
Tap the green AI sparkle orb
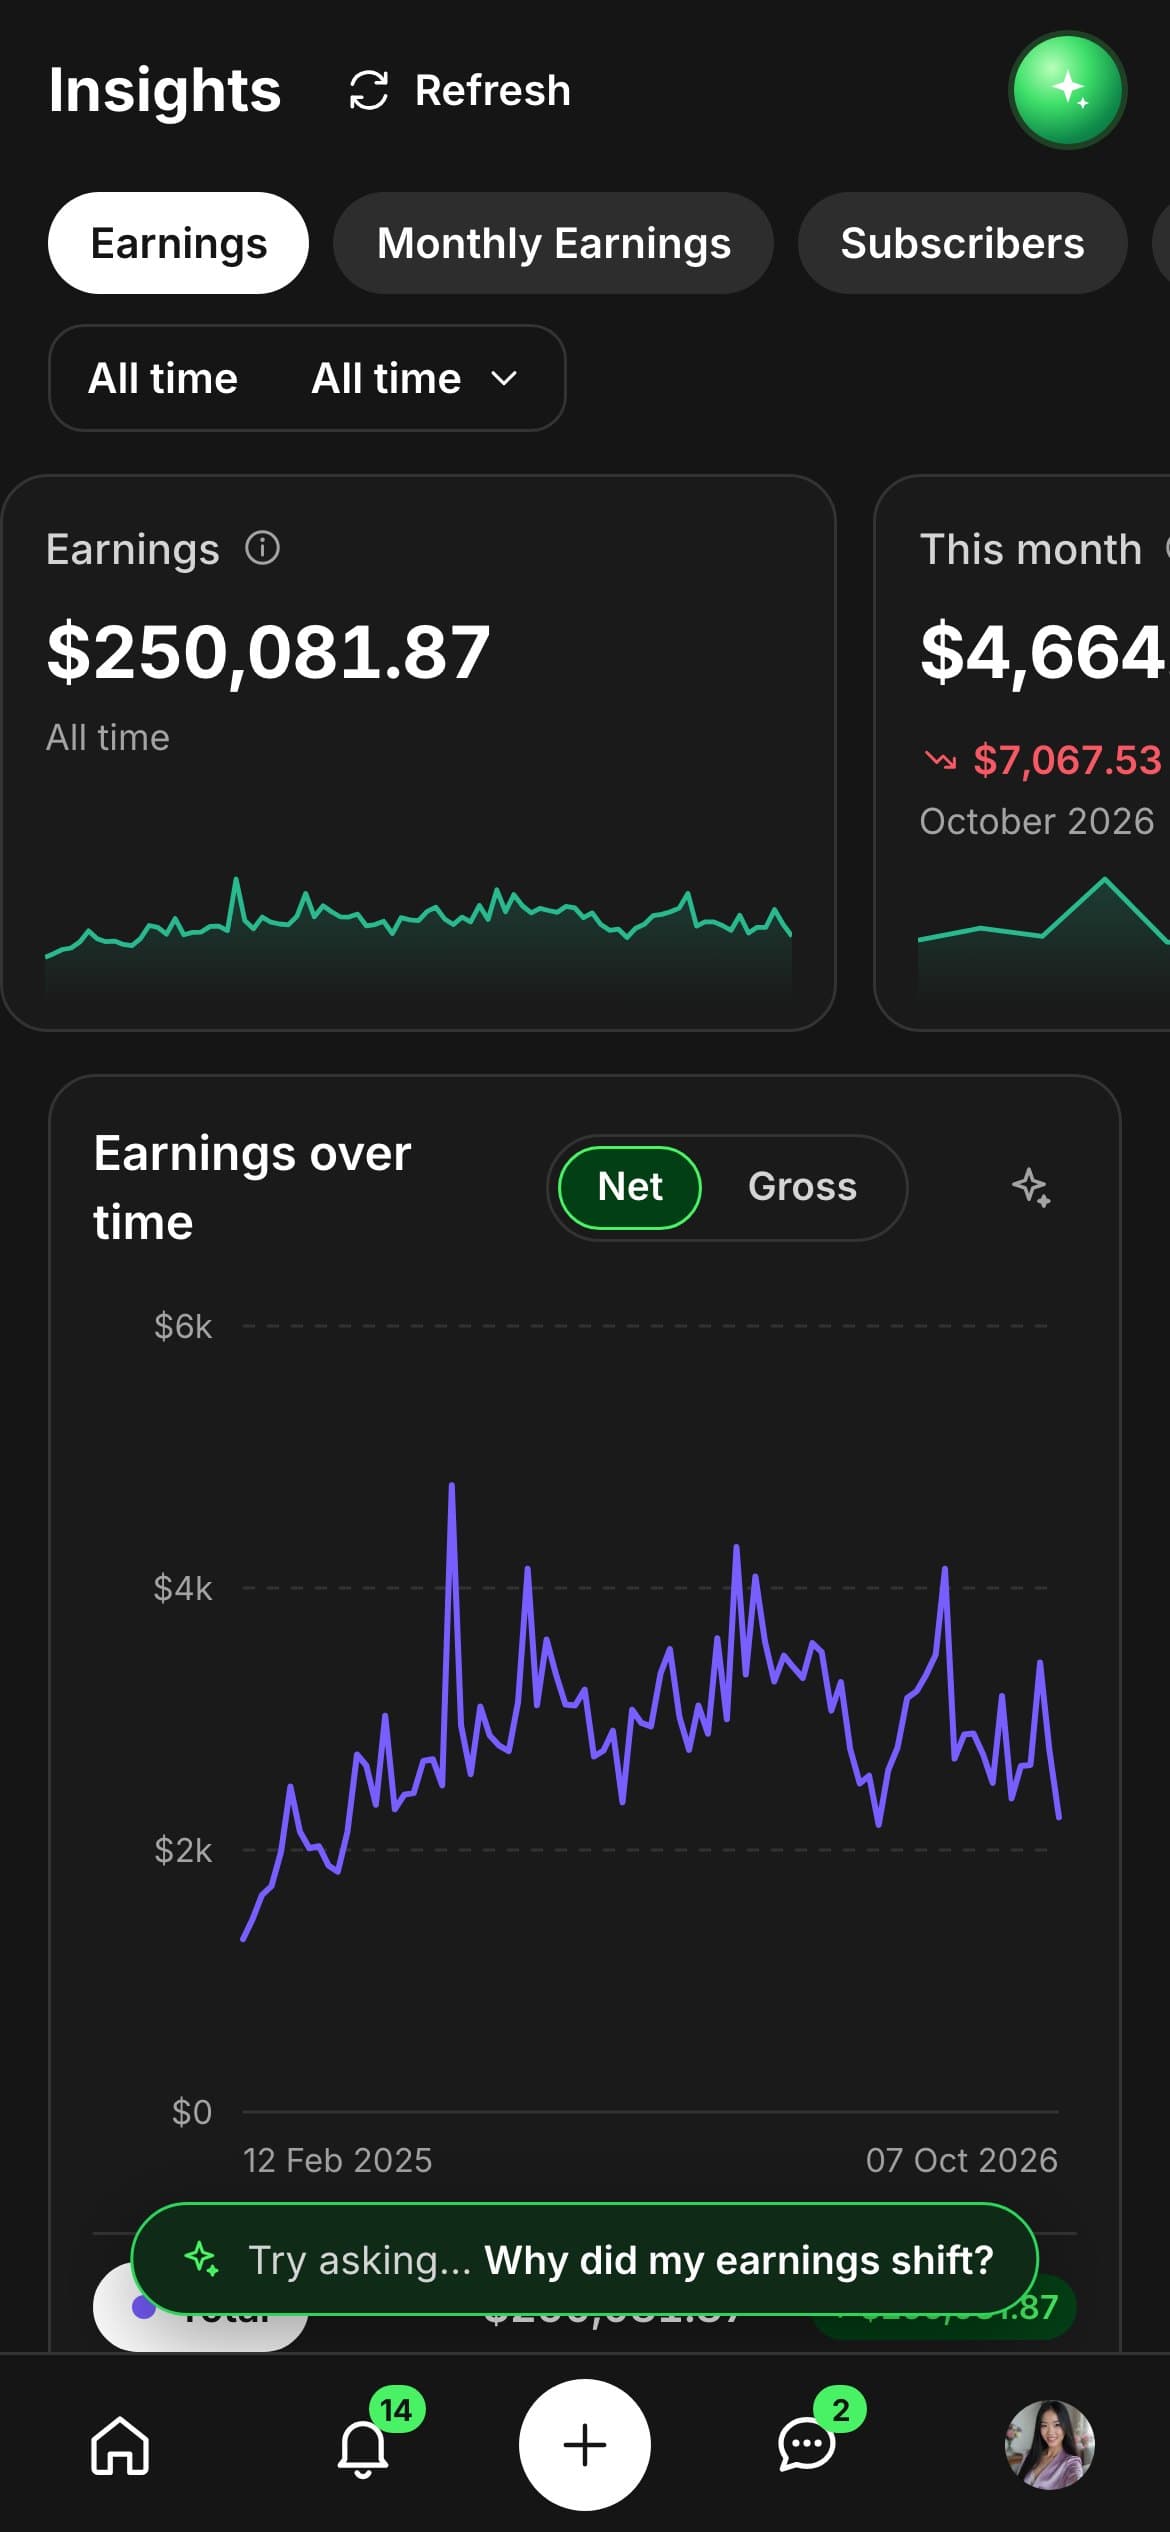(1068, 90)
